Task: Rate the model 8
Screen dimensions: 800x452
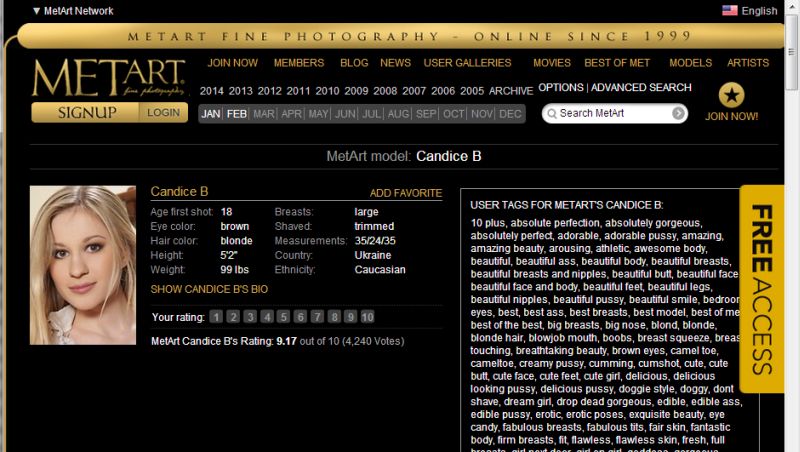Action: tap(334, 317)
